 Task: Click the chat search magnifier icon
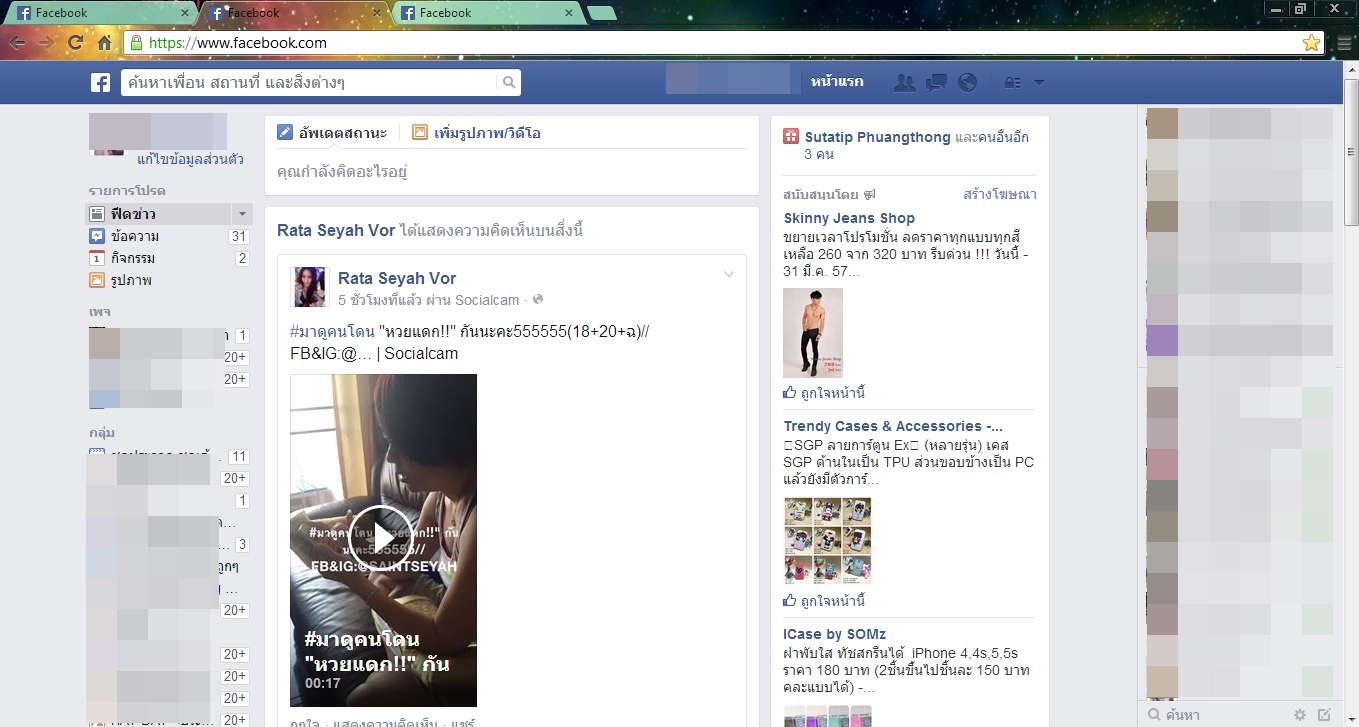pos(1154,715)
